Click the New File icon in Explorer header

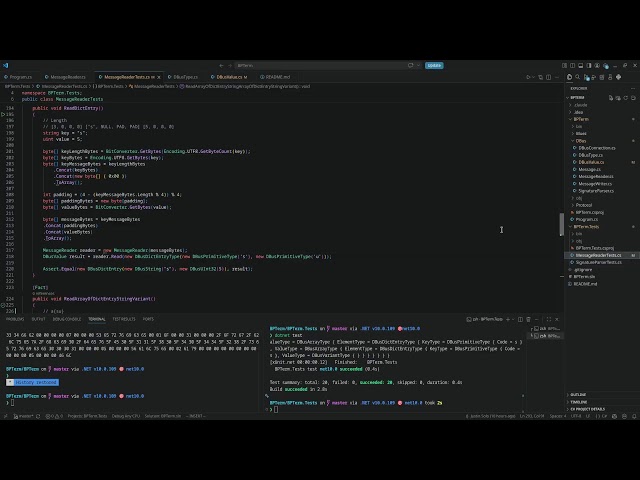tap(611, 98)
